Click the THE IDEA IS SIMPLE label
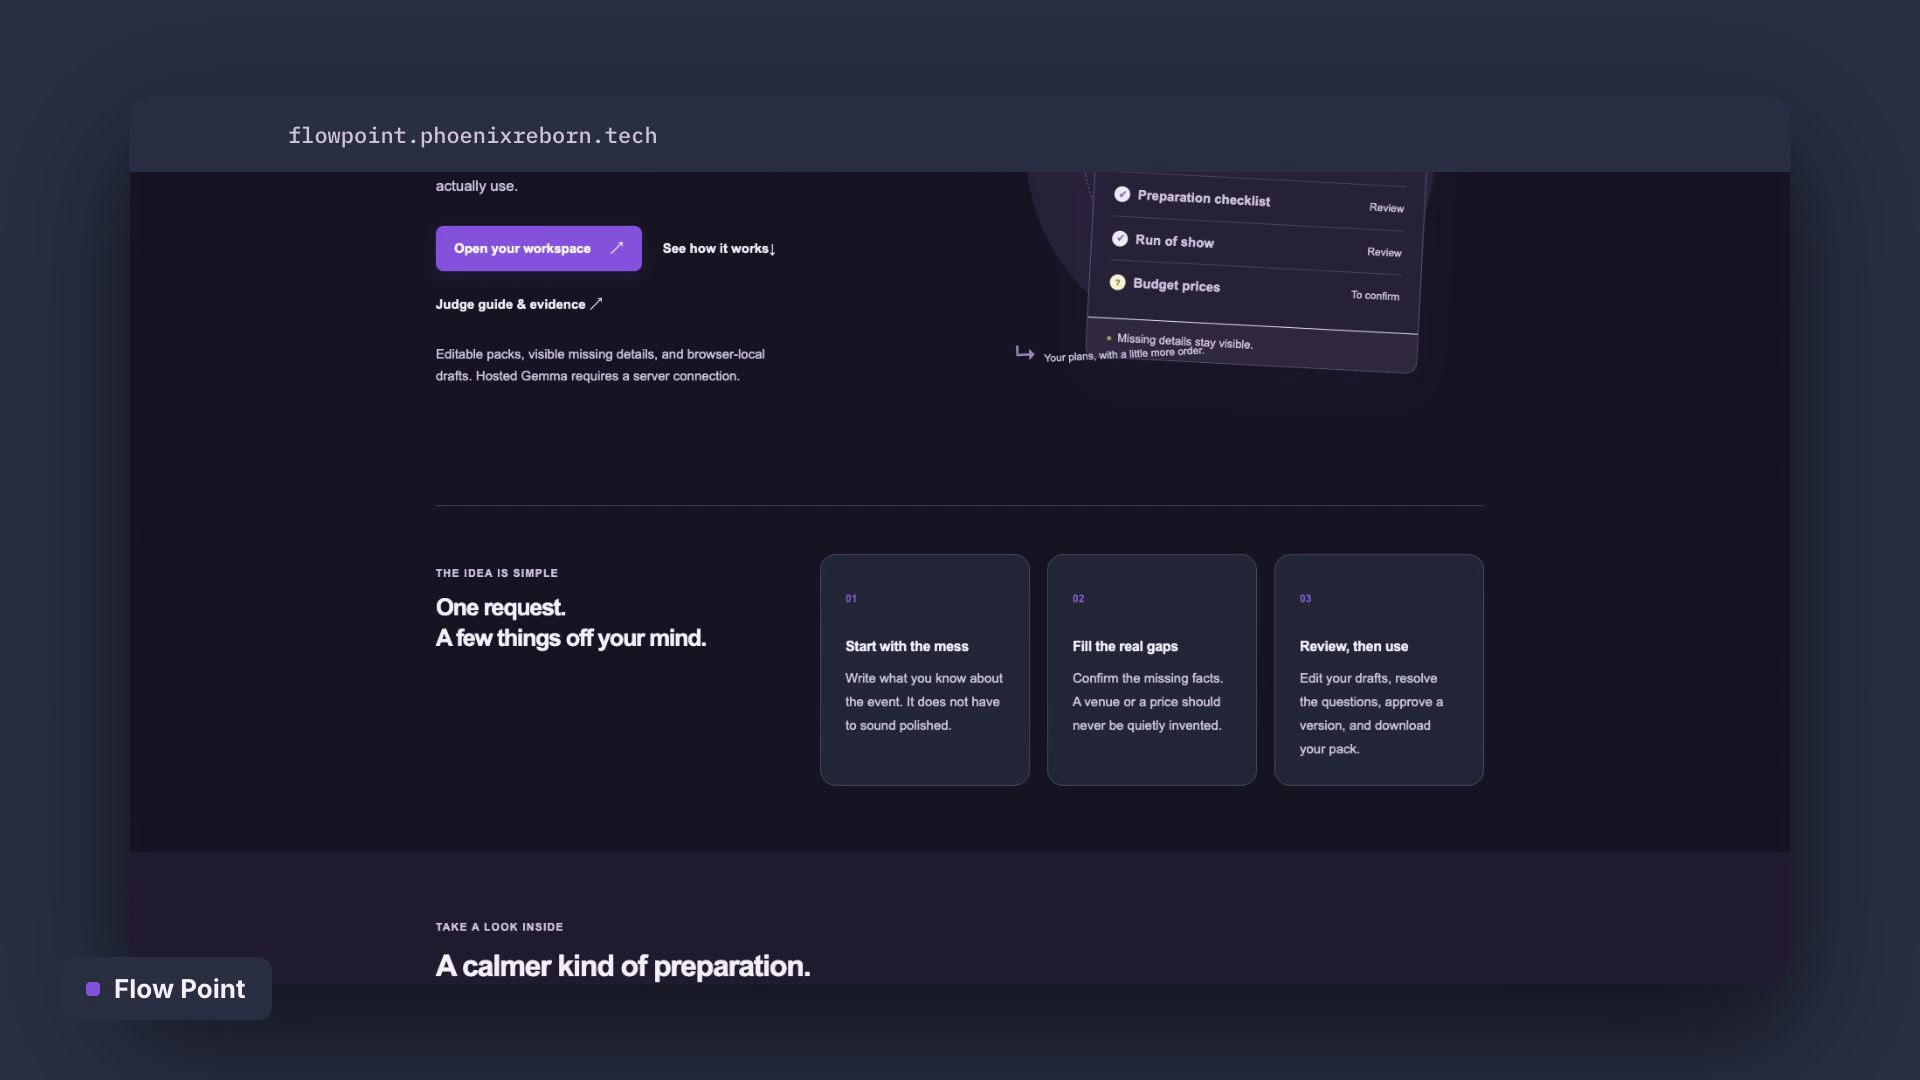The image size is (1920, 1080). click(497, 573)
